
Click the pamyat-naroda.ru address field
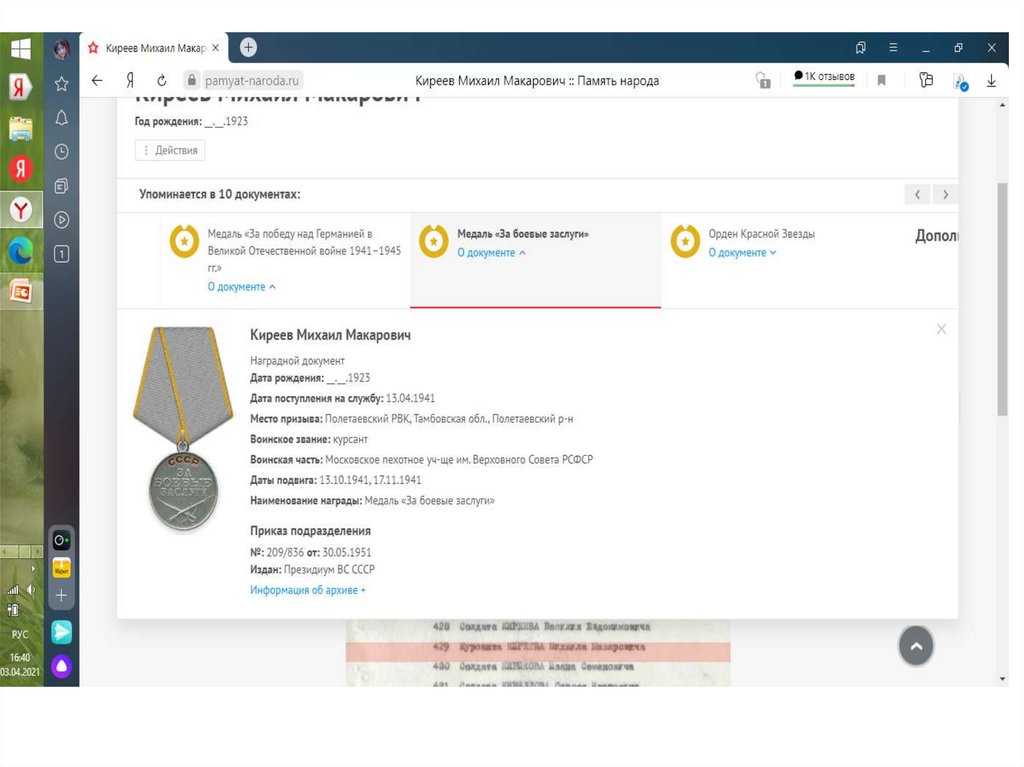point(253,81)
